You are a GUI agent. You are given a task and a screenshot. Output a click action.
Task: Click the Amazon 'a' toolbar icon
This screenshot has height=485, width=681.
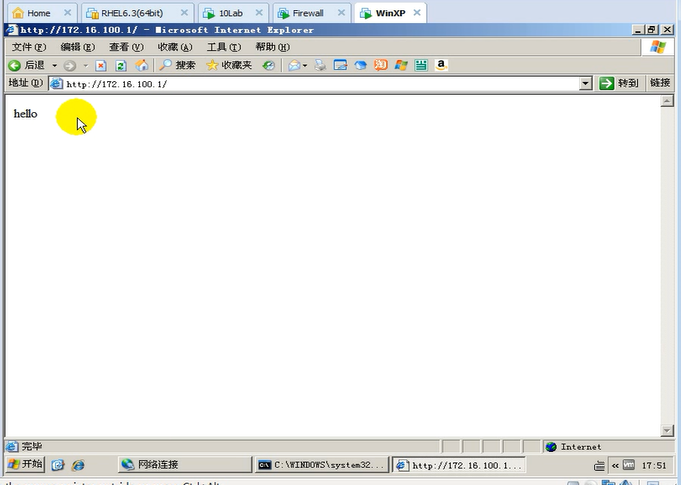tap(441, 65)
